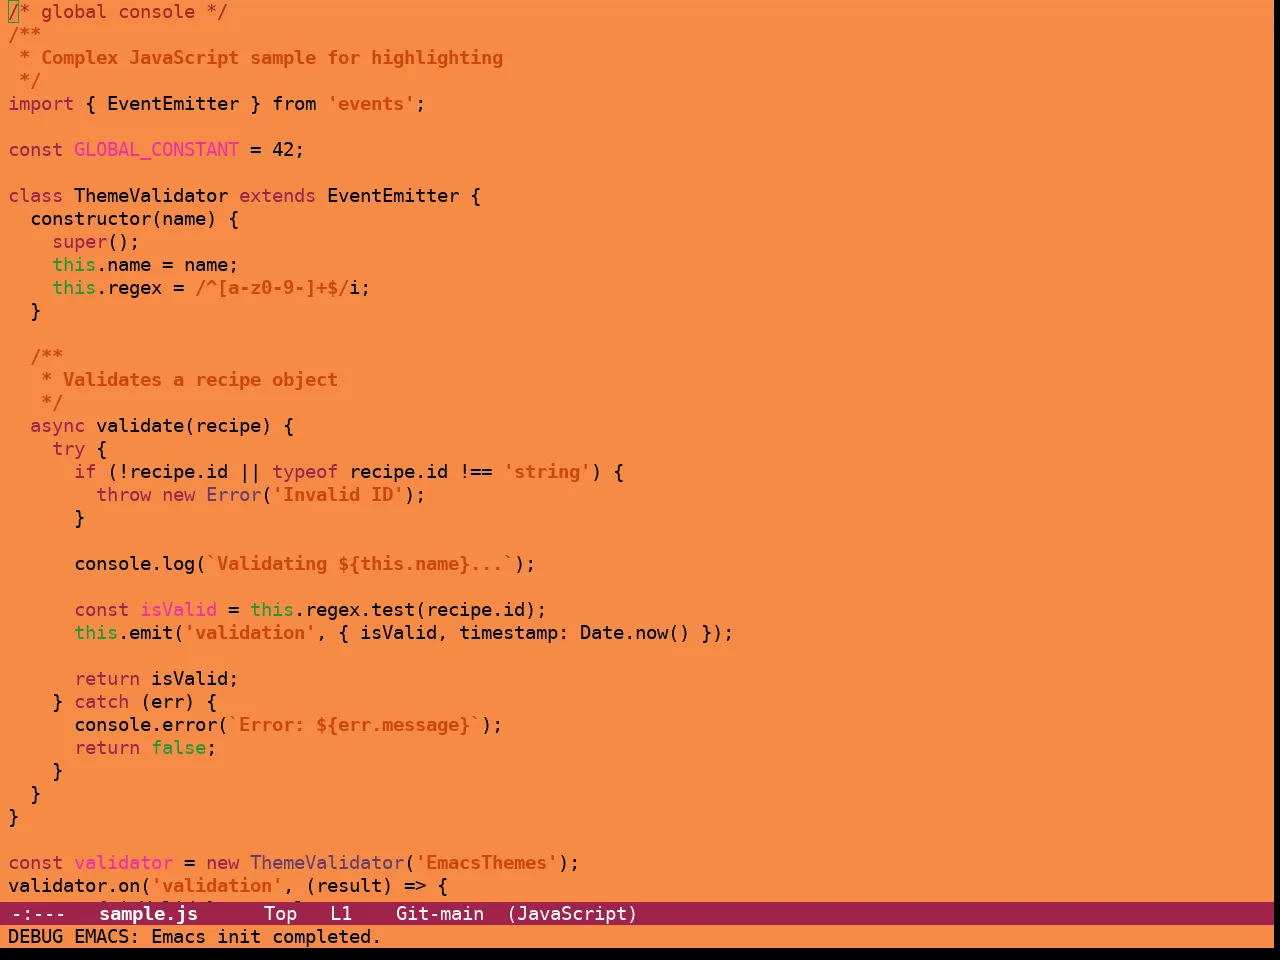The height and width of the screenshot is (960, 1280).
Task: Click the 'extends' keyword
Action: 277,196
